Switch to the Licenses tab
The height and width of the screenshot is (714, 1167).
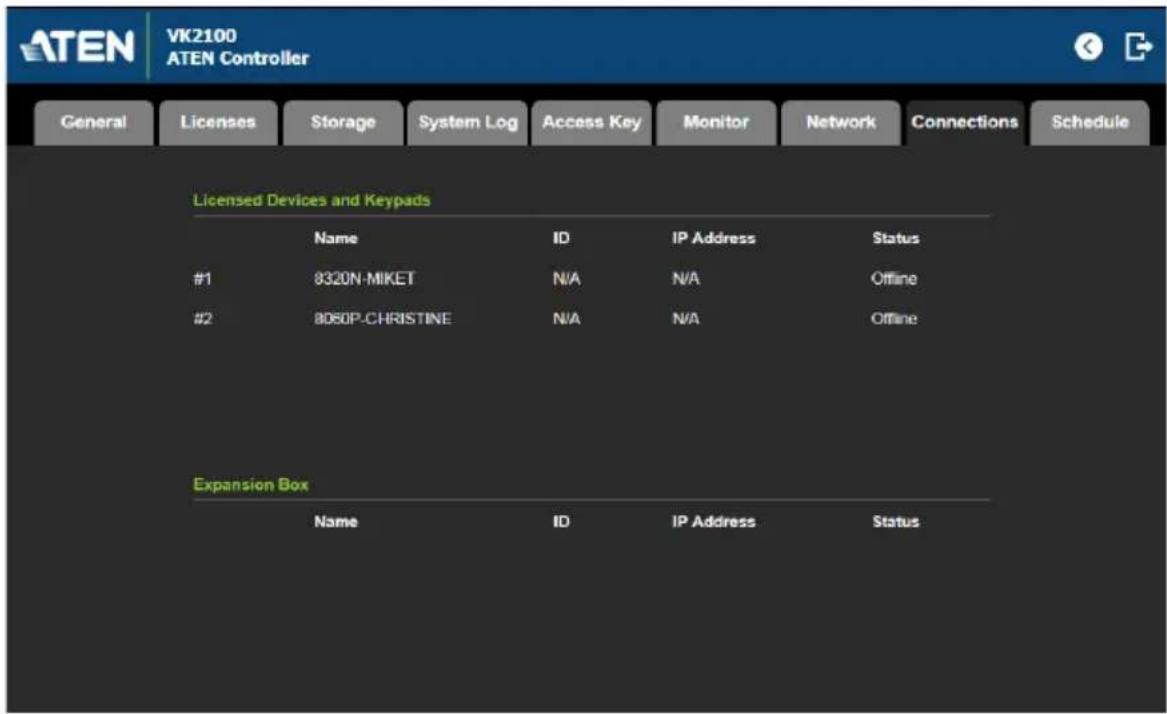pos(218,122)
